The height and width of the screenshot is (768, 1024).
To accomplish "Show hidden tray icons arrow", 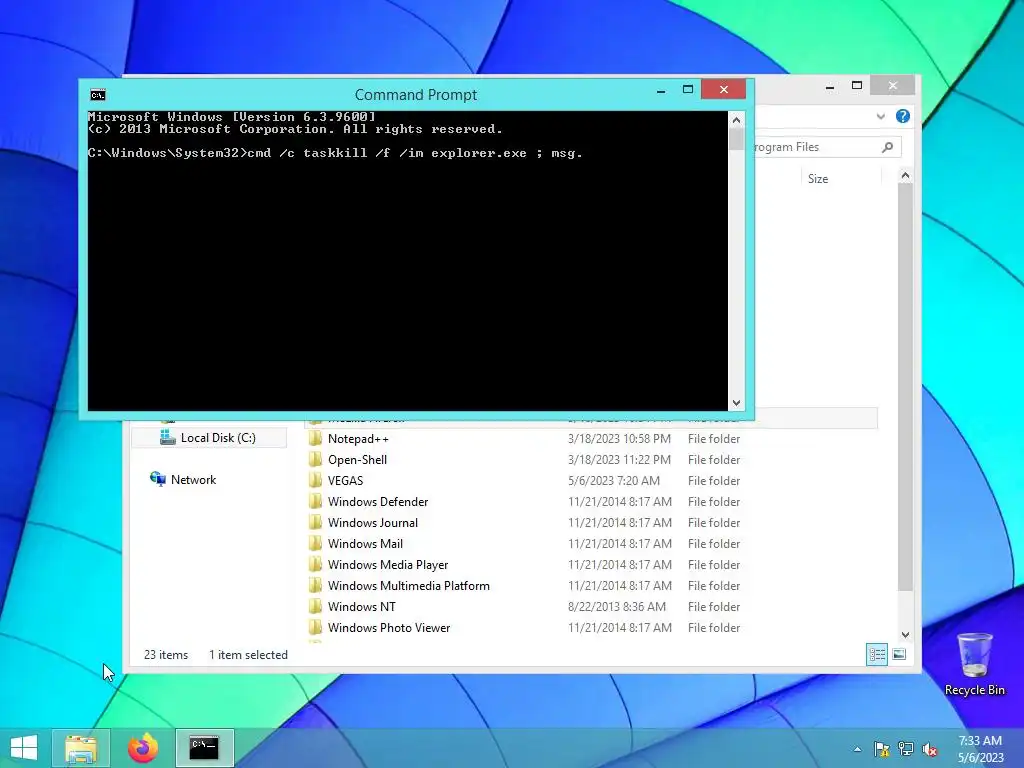I will pyautogui.click(x=857, y=749).
